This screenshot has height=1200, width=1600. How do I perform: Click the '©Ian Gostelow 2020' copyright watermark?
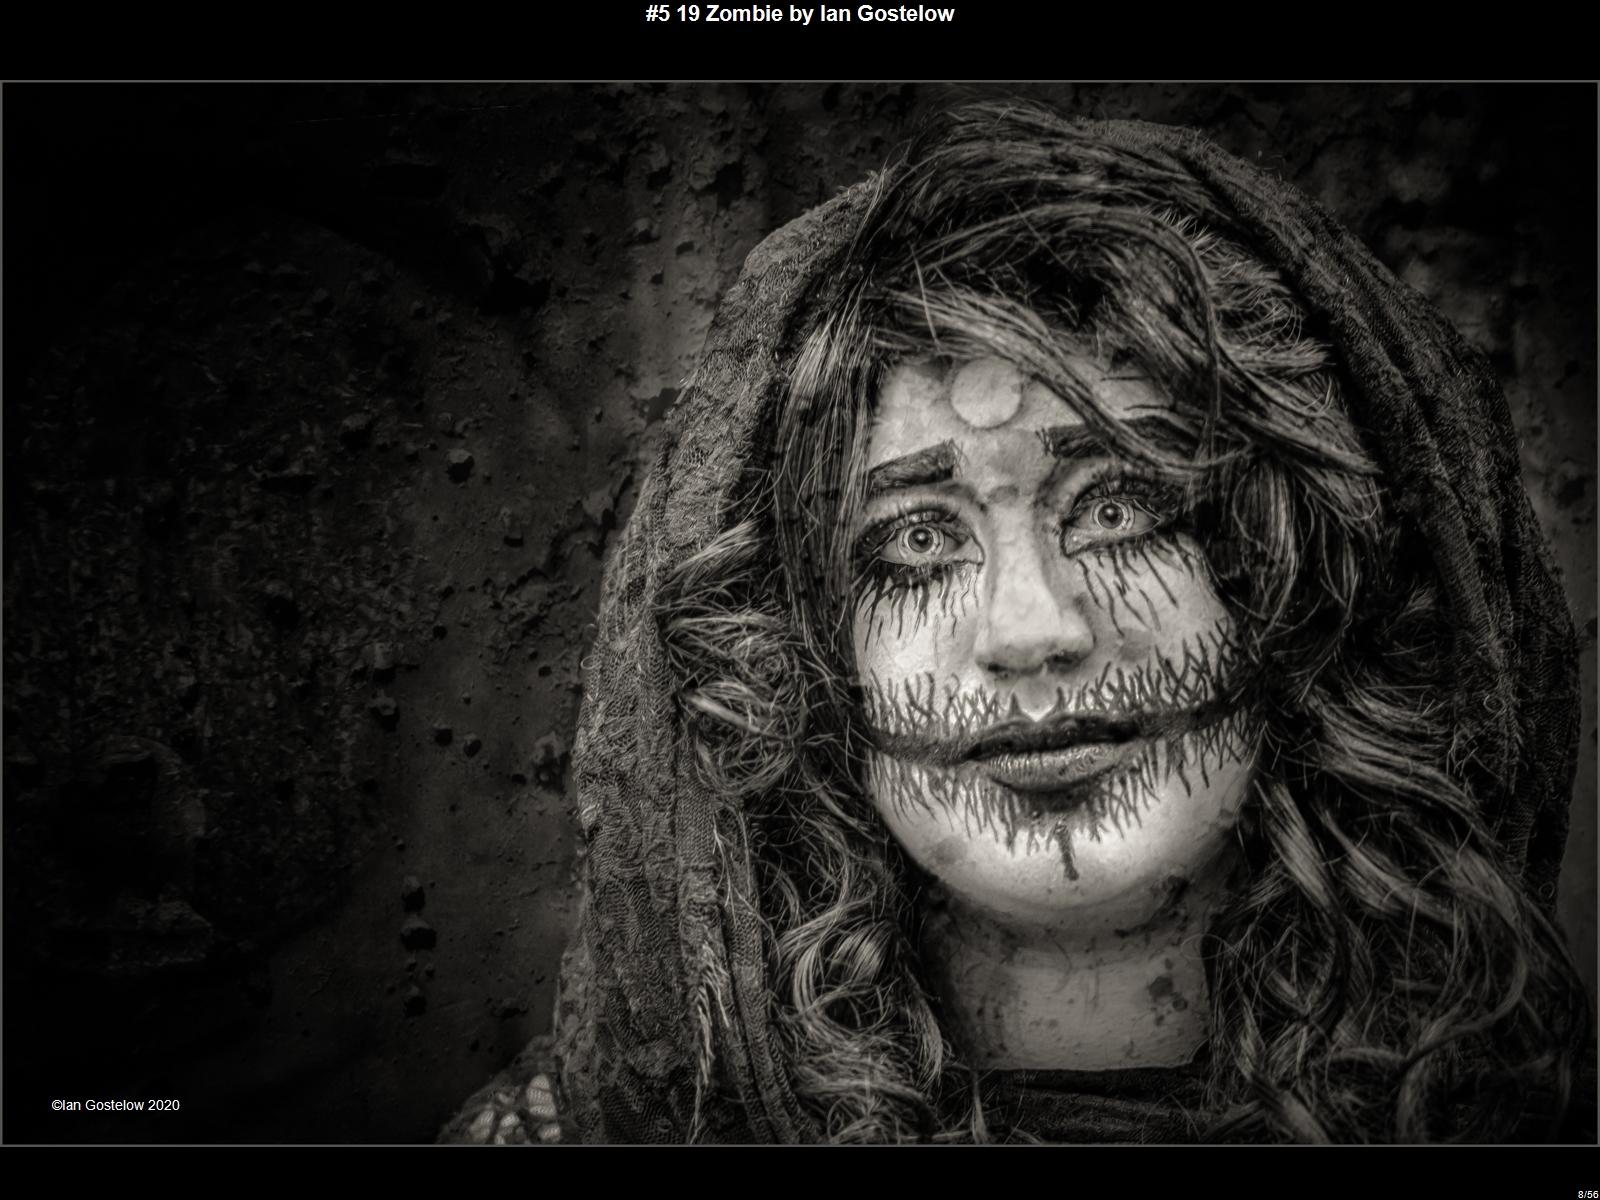coord(116,1105)
